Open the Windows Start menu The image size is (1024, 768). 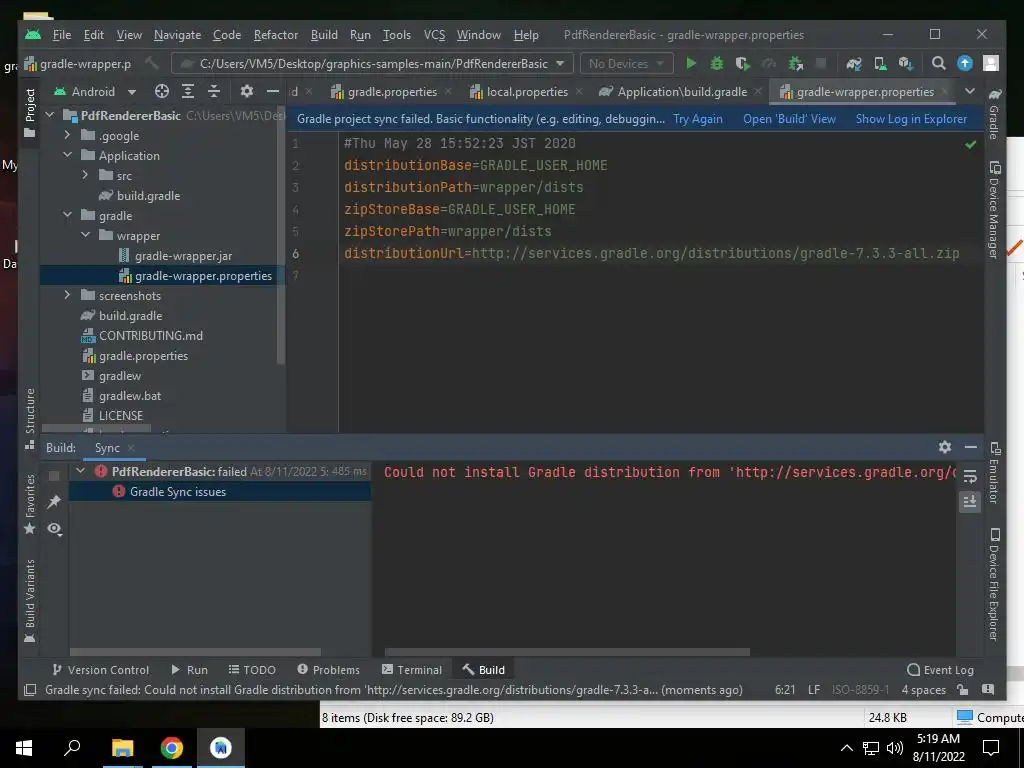pyautogui.click(x=24, y=748)
